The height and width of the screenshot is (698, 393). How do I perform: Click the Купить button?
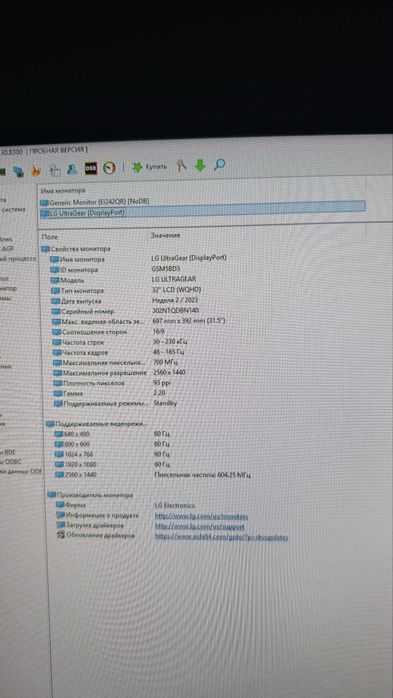click(x=150, y=167)
